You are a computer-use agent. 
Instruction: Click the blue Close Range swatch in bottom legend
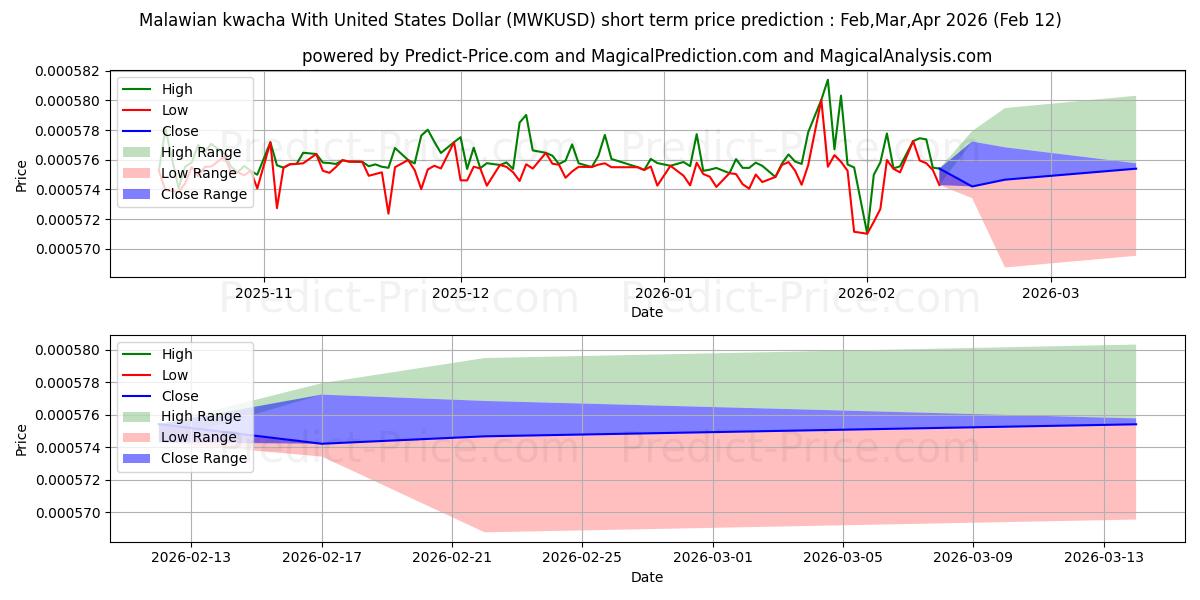click(x=137, y=458)
